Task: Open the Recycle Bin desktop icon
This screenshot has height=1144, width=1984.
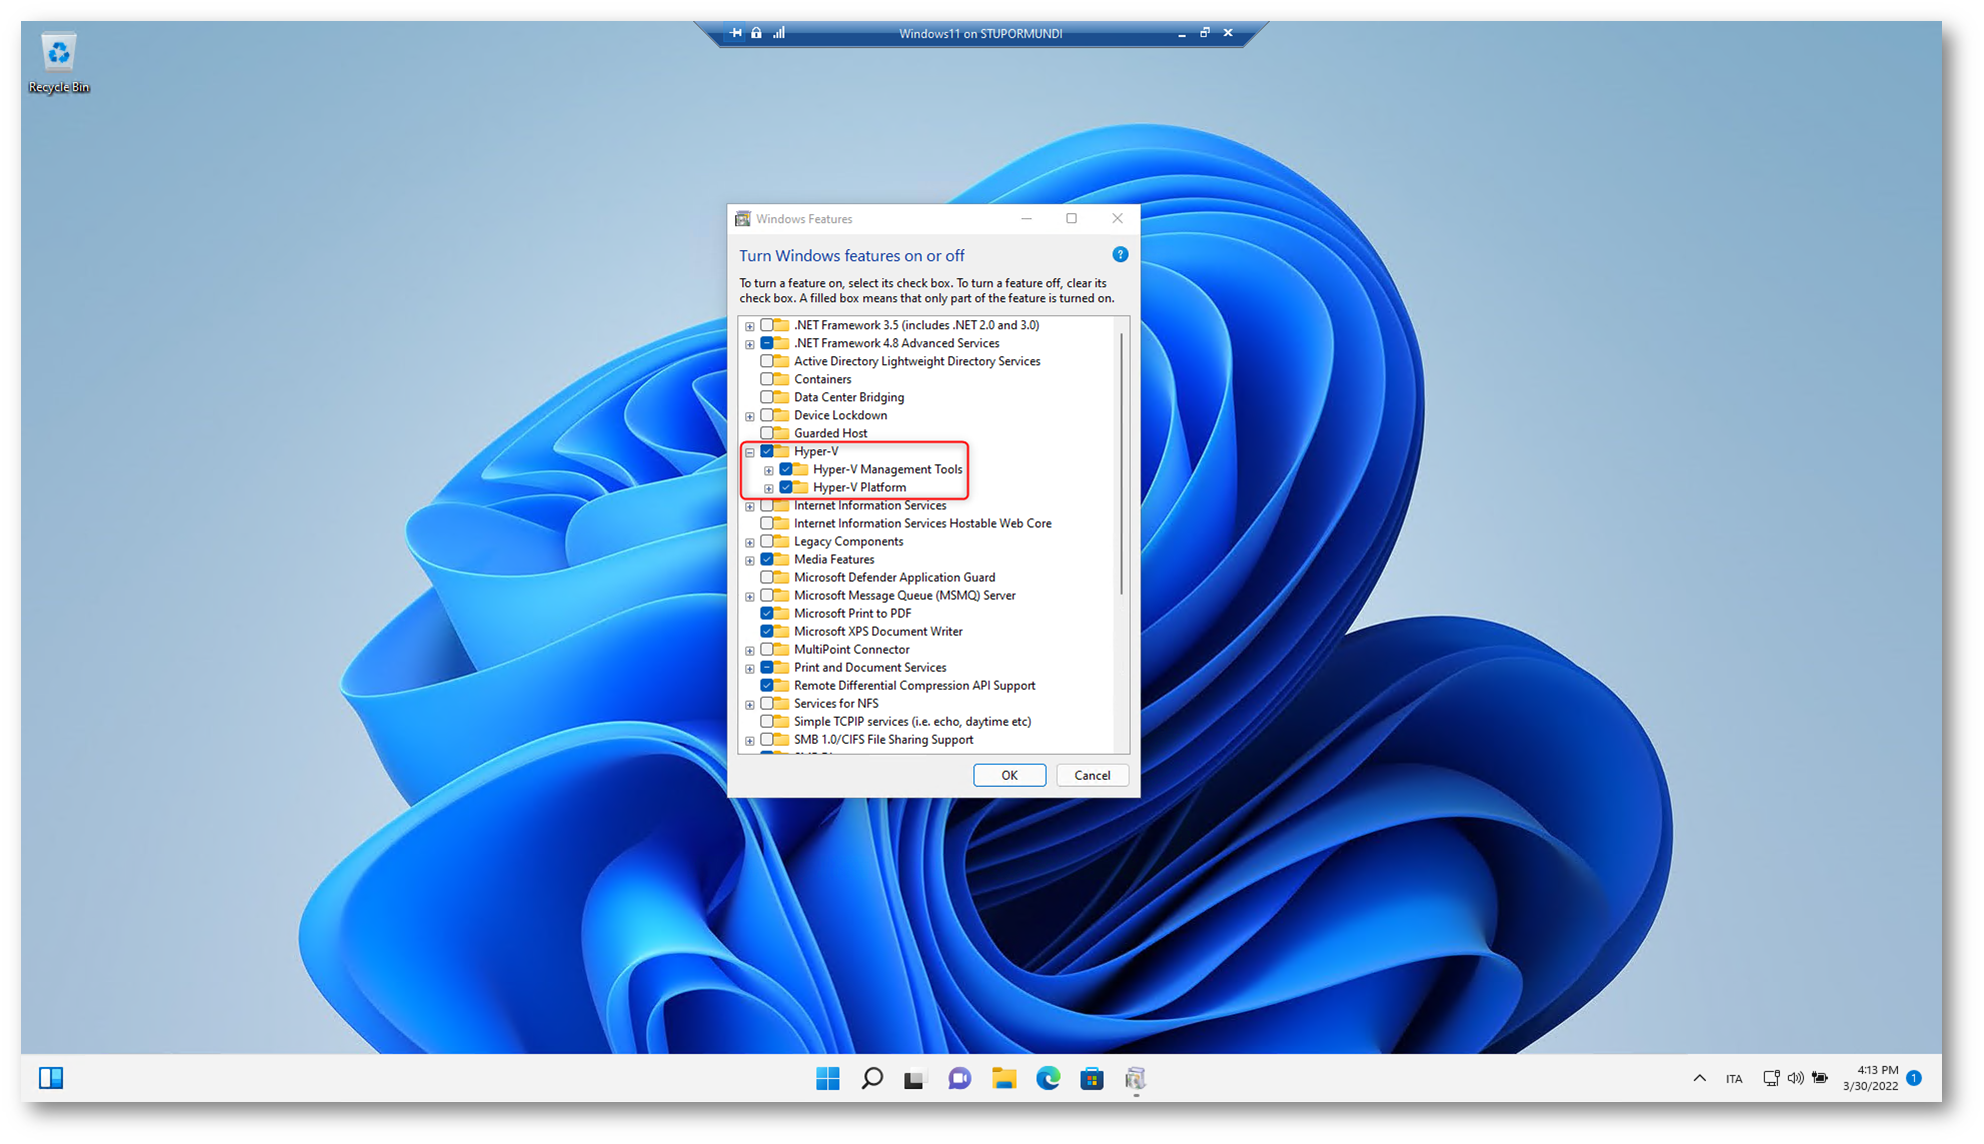Action: click(x=59, y=62)
